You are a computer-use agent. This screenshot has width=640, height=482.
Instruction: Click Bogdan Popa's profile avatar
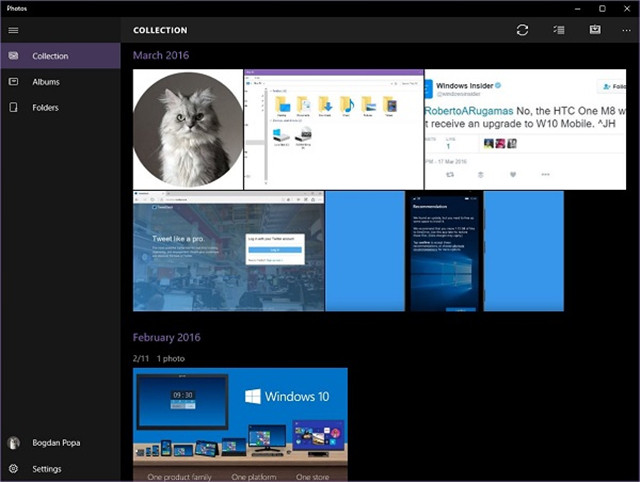pos(13,443)
